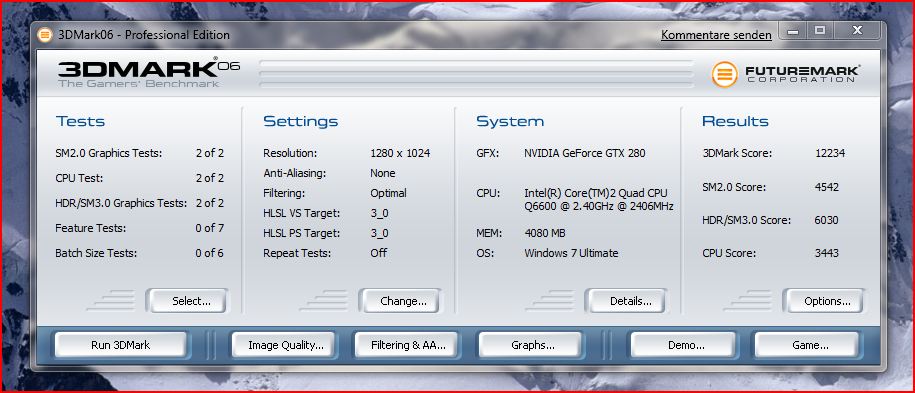Click the Anti-Aliasing value None
Screen dimensions: 915x393
pos(383,173)
